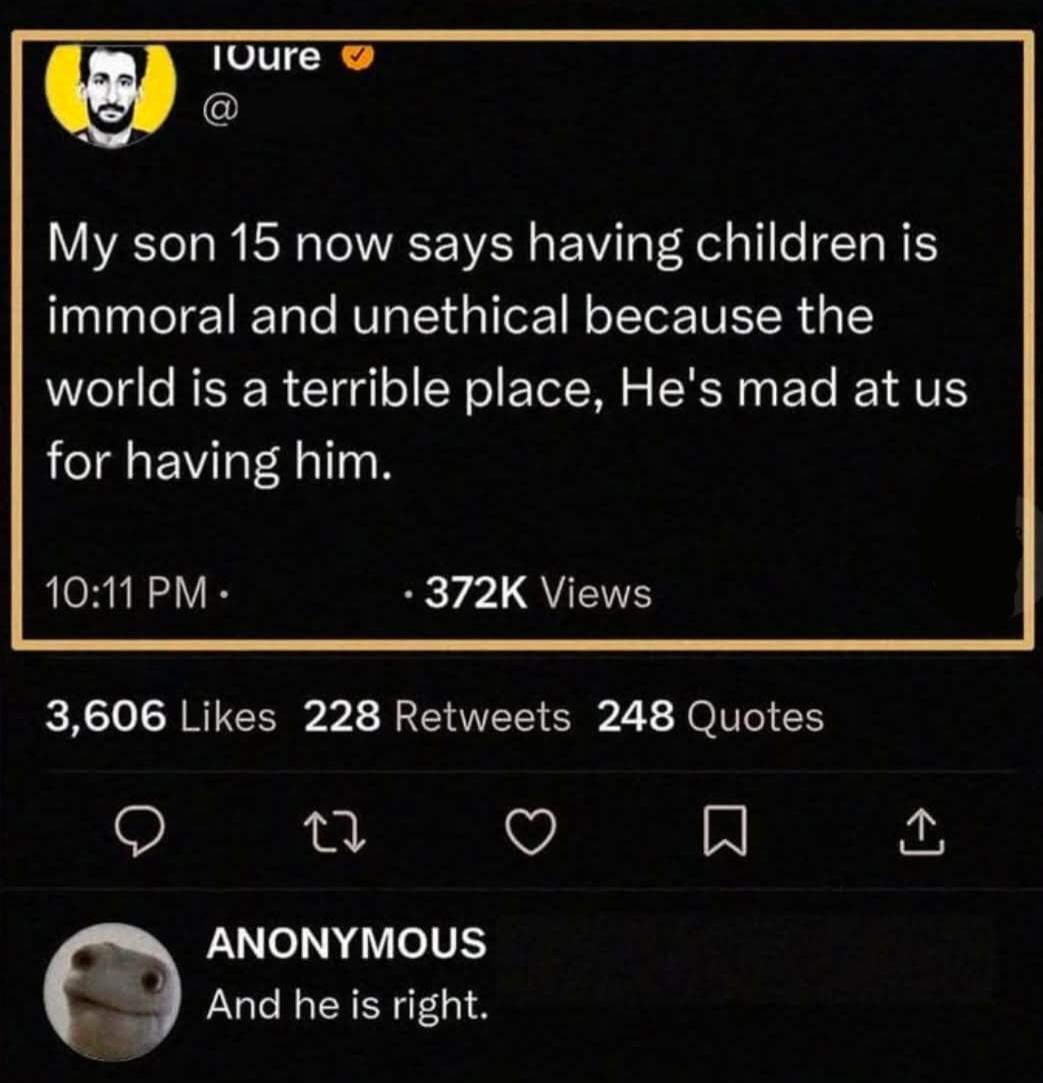This screenshot has height=1083, width=1043.
Task: Open the ANONYMOUS commenter's frog avatar
Action: [x=112, y=992]
